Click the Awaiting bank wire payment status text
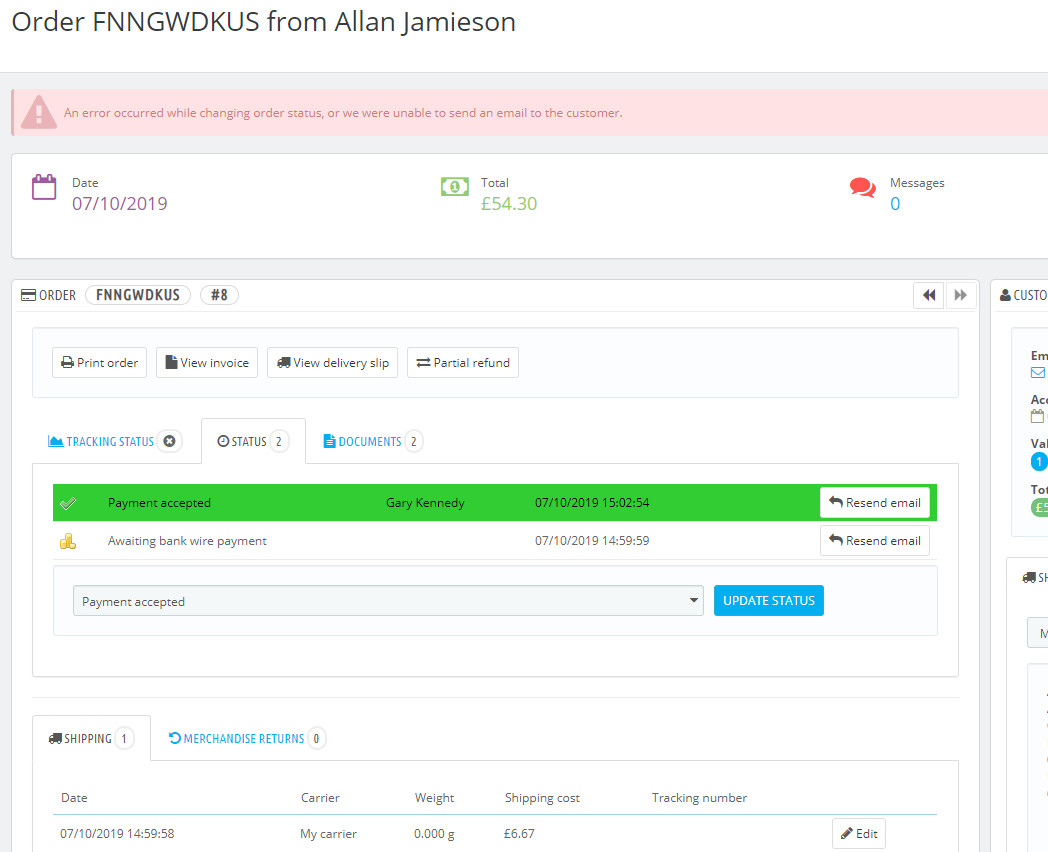This screenshot has width=1048, height=852. [x=187, y=541]
